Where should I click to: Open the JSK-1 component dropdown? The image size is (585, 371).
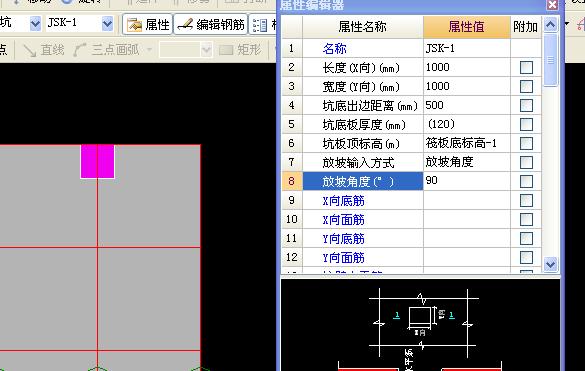(x=107, y=24)
